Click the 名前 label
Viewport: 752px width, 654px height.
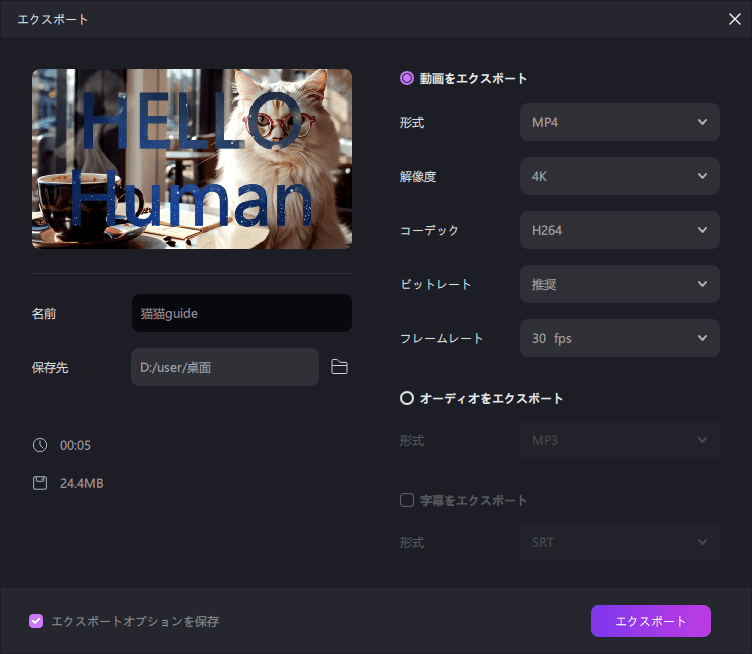point(44,314)
